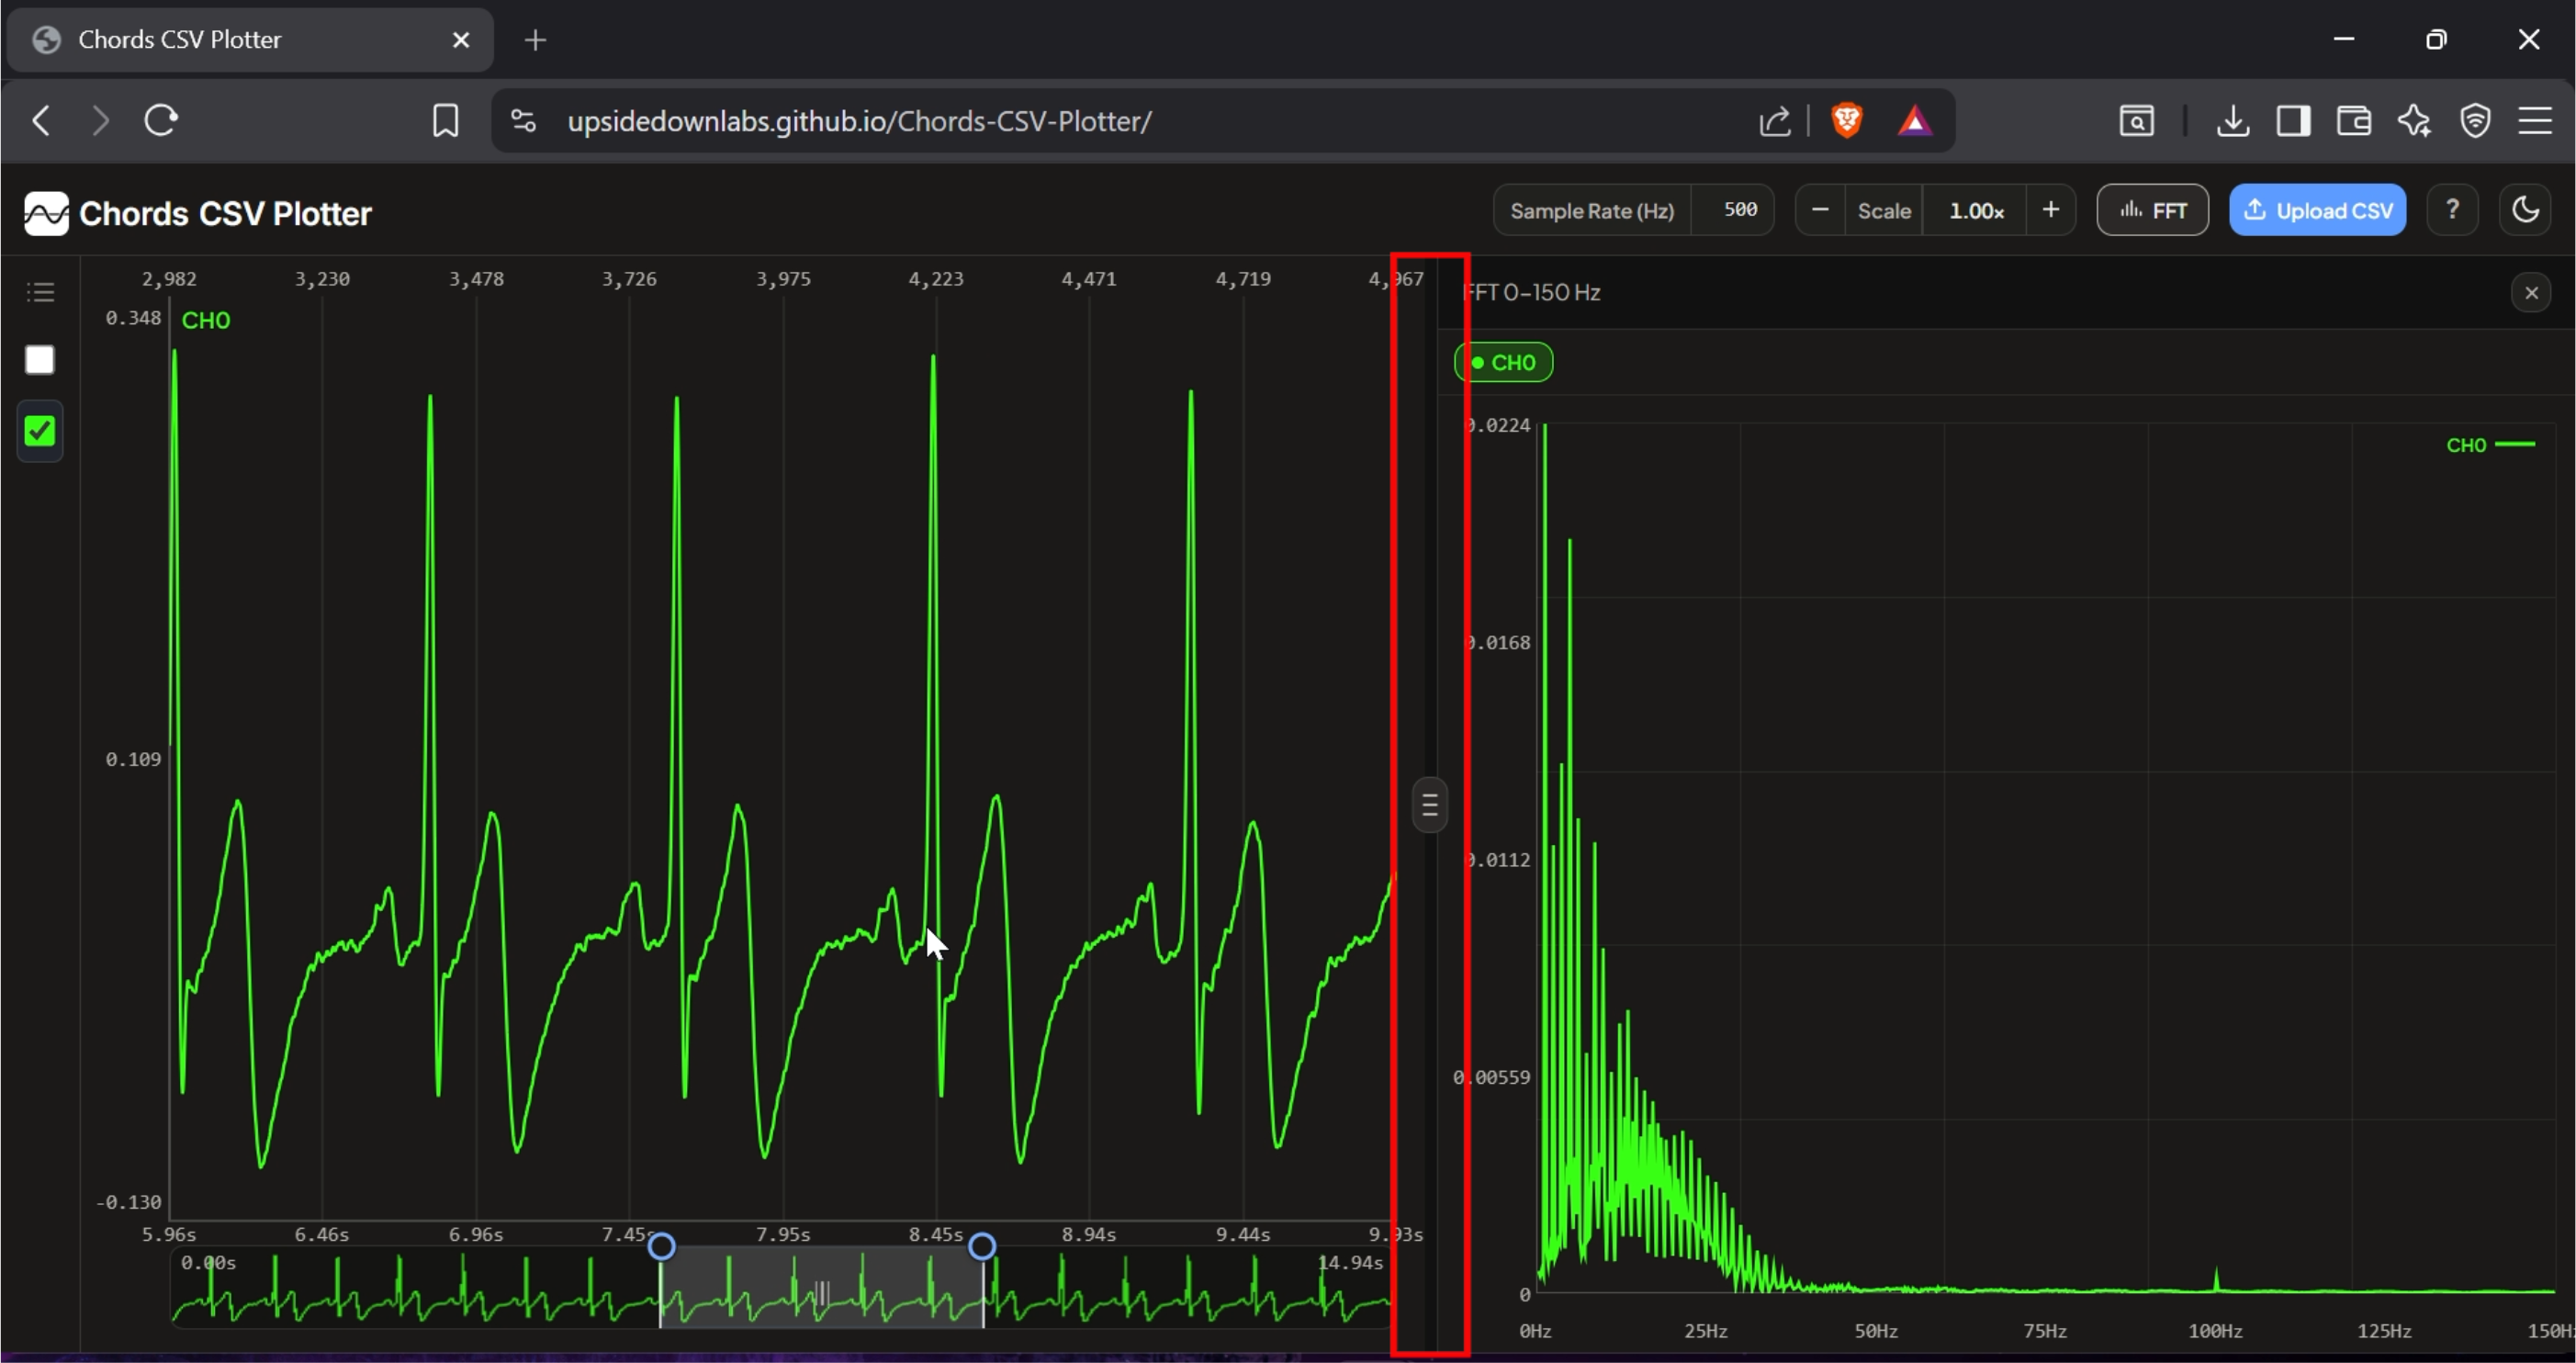Select the Chords CSV Plotter tab
The height and width of the screenshot is (1363, 2576).
250,40
